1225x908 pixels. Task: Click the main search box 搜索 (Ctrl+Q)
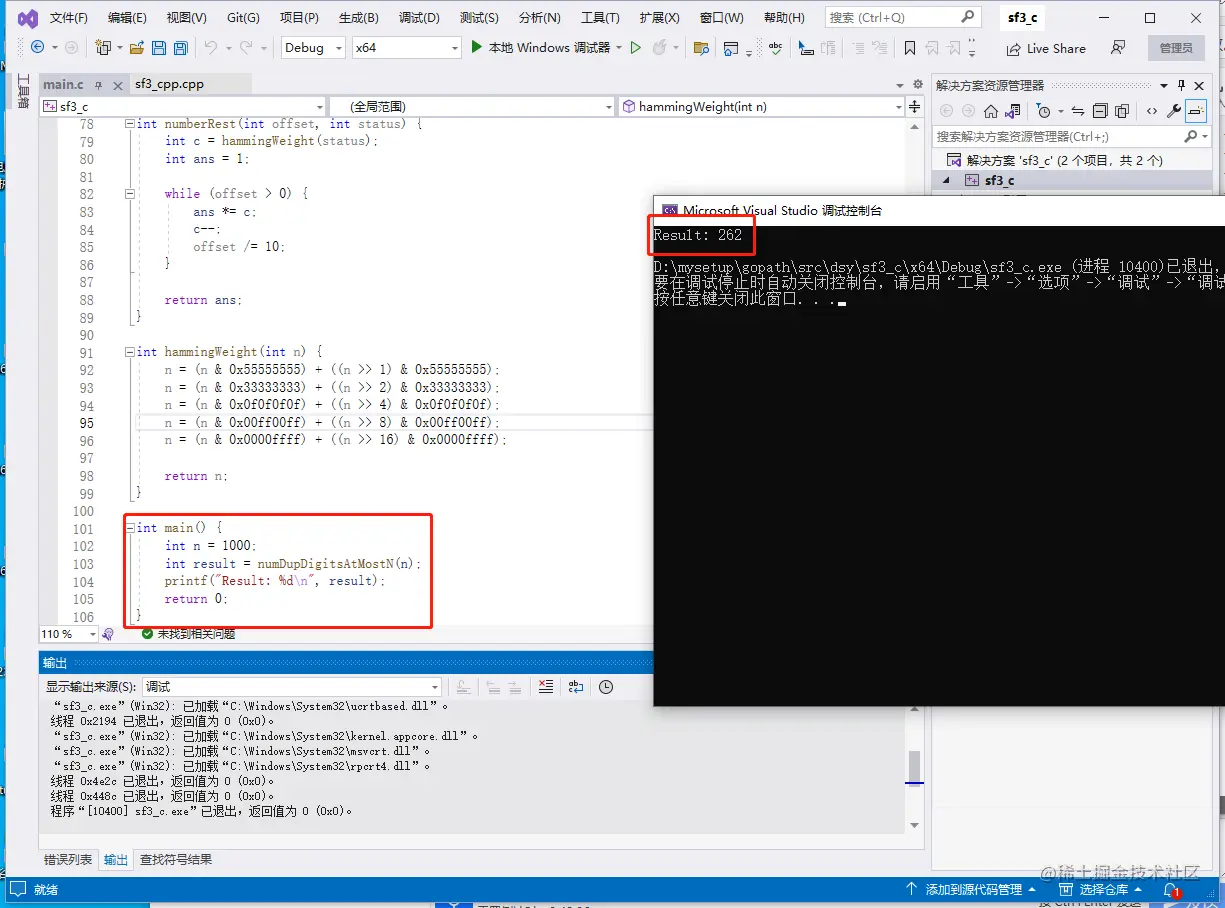(x=902, y=17)
